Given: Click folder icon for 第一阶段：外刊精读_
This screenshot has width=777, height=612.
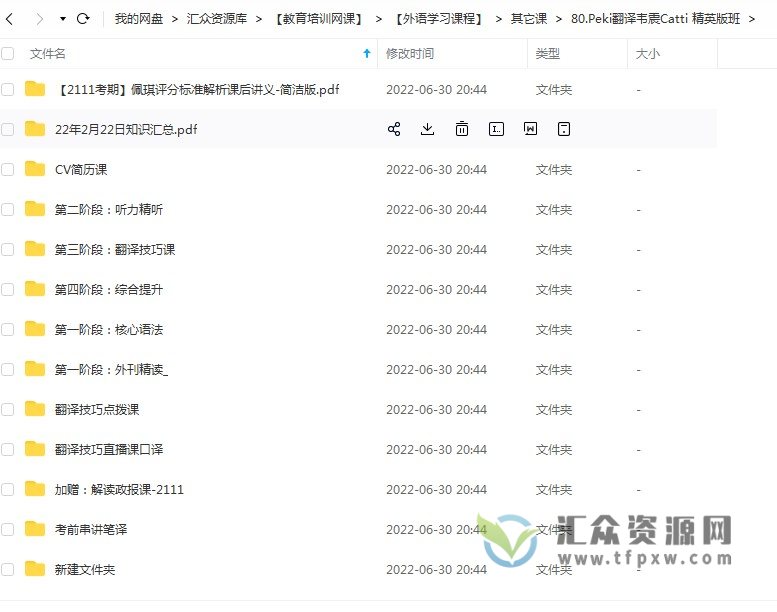Looking at the screenshot, I should [x=35, y=369].
